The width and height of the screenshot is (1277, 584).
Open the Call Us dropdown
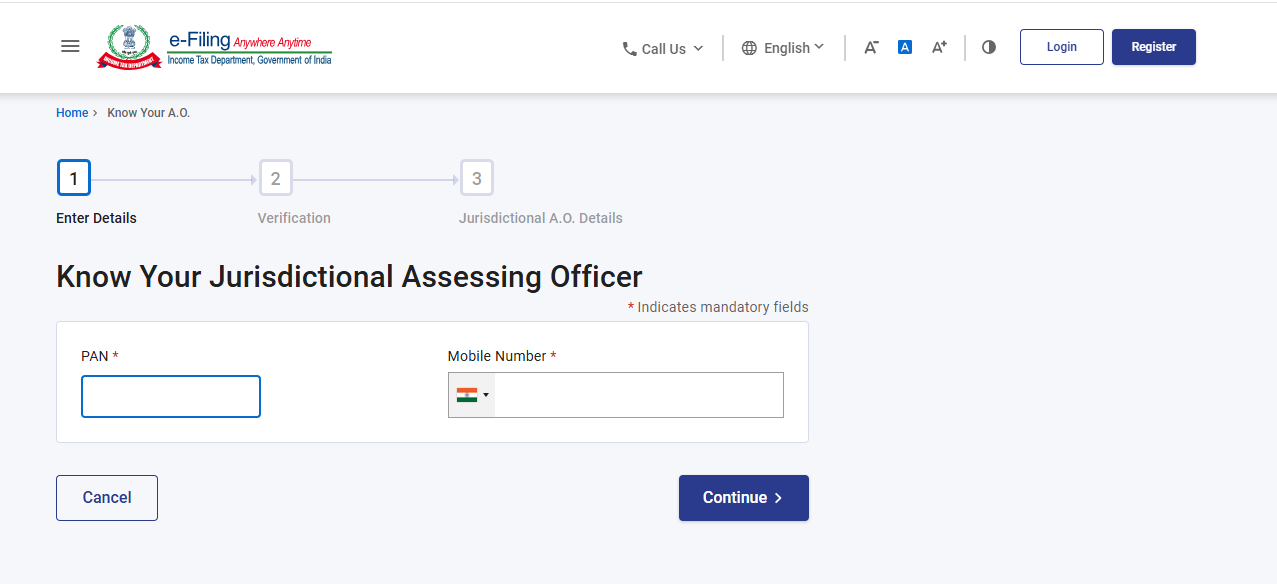point(663,47)
